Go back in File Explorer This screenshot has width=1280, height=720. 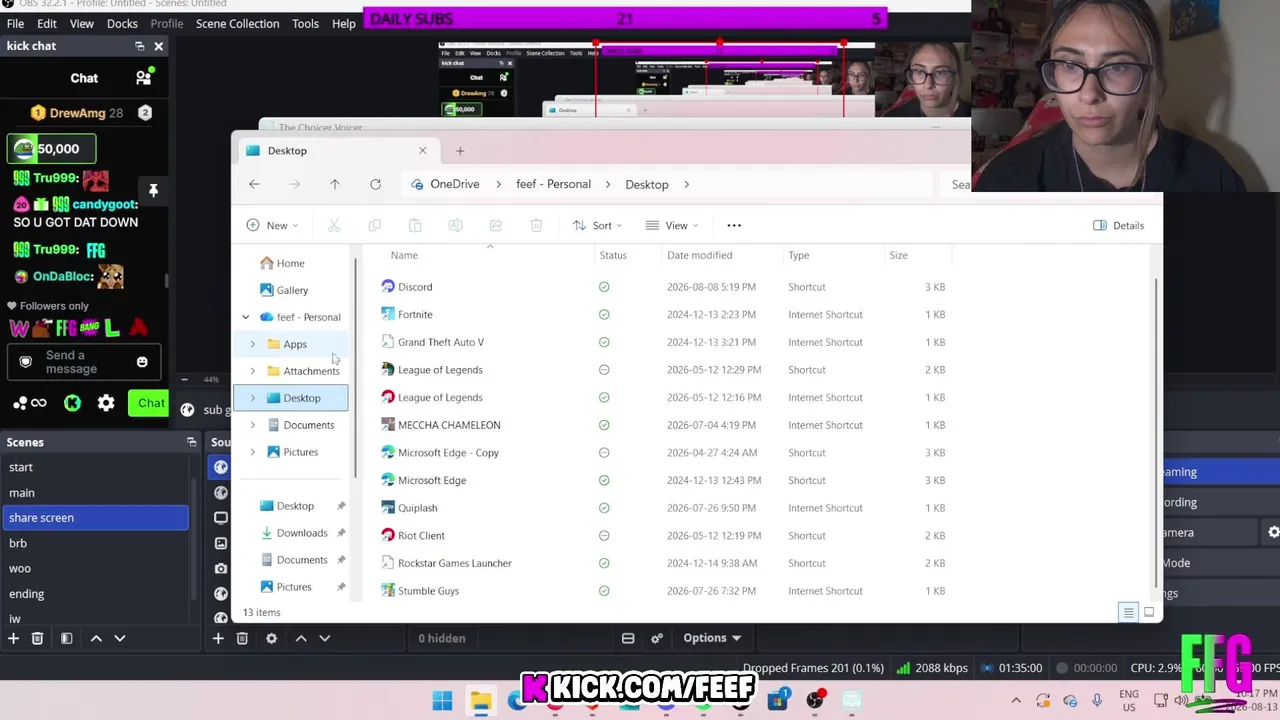[x=254, y=184]
